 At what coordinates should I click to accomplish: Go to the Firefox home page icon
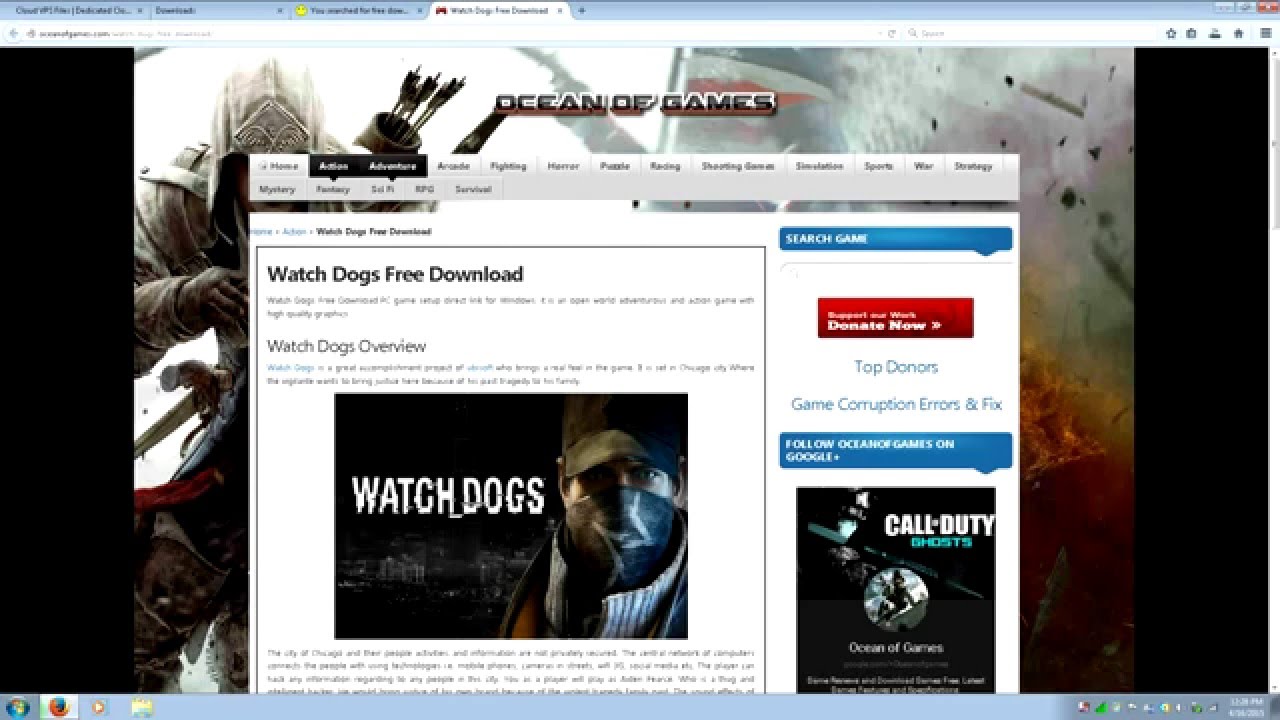tap(1239, 33)
